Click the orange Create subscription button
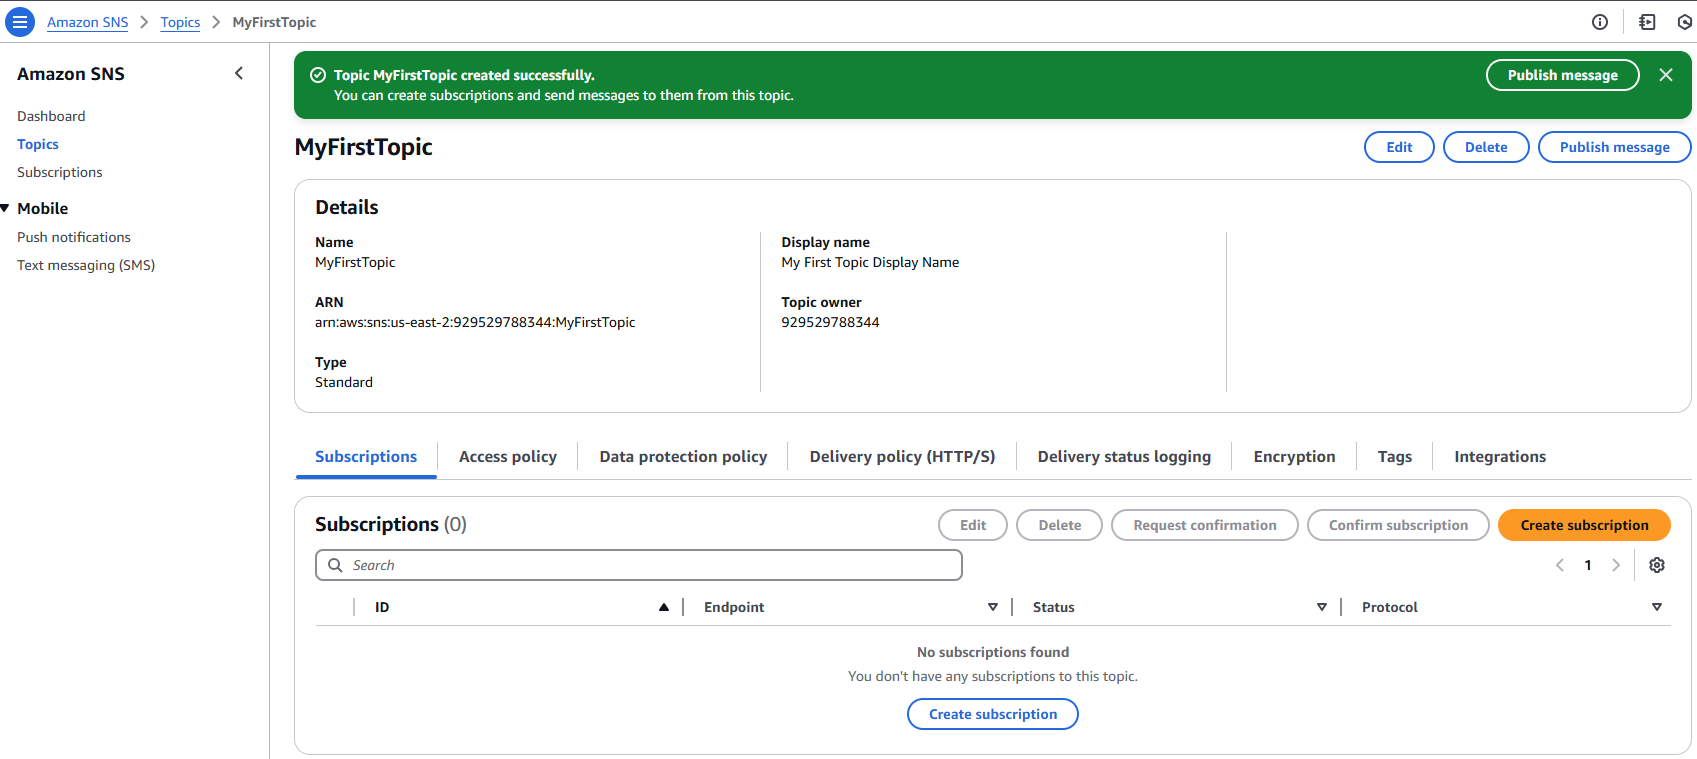1697x759 pixels. [1584, 525]
